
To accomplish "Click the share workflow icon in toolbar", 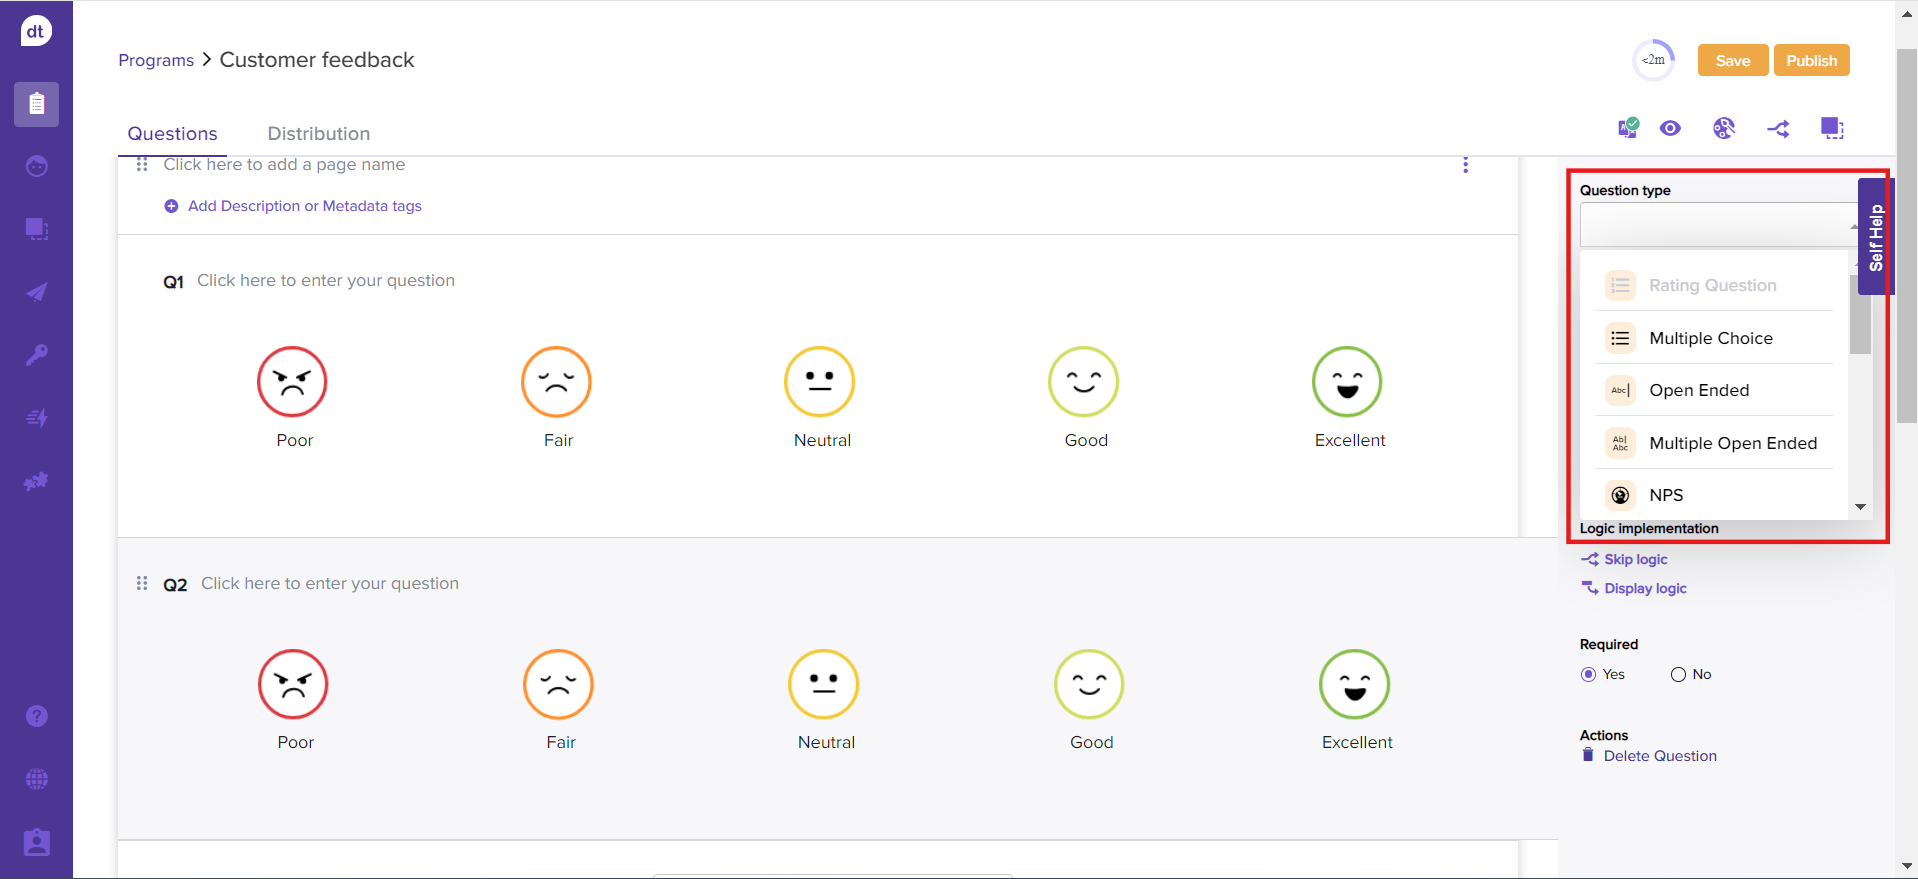I will 1778,128.
